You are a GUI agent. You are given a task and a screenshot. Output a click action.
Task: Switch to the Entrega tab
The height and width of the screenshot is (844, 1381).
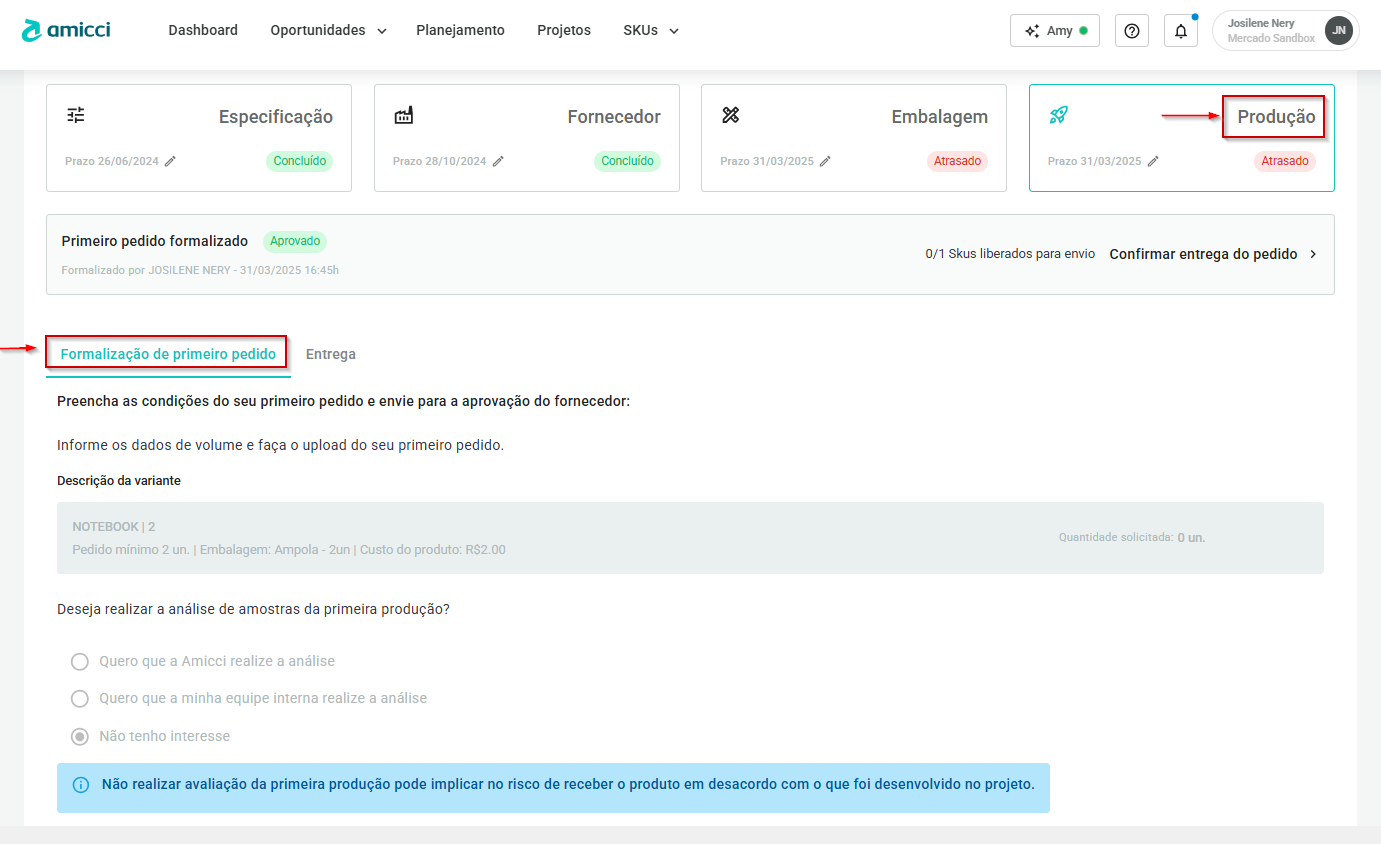point(330,354)
